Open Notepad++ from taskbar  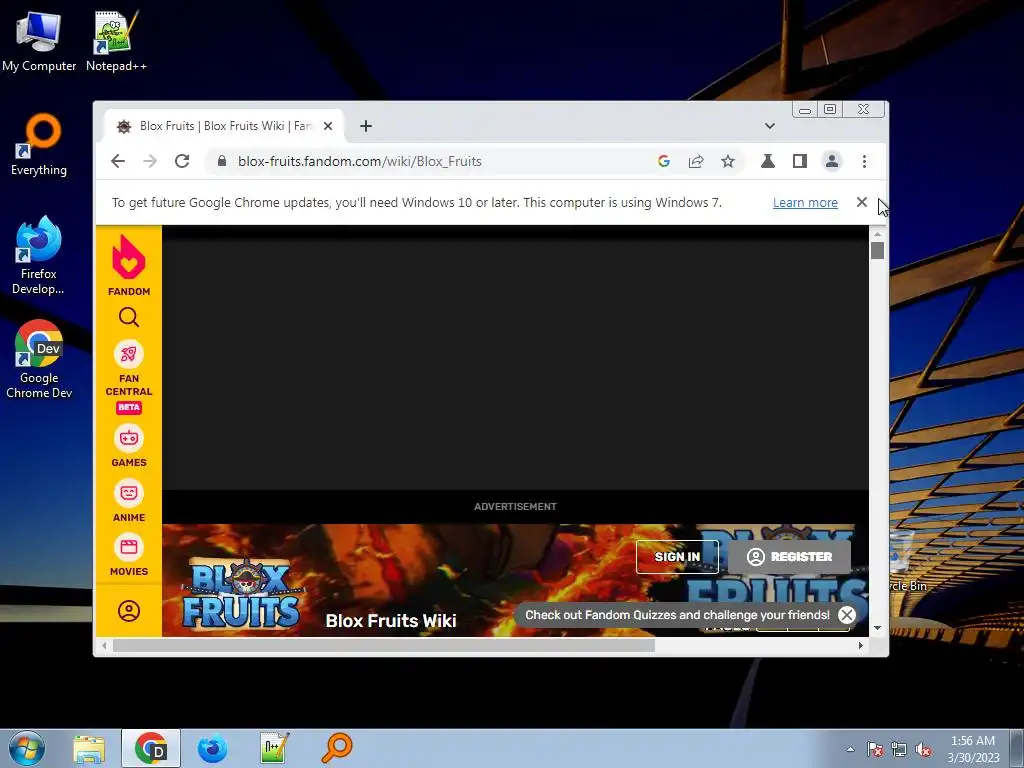pos(274,748)
